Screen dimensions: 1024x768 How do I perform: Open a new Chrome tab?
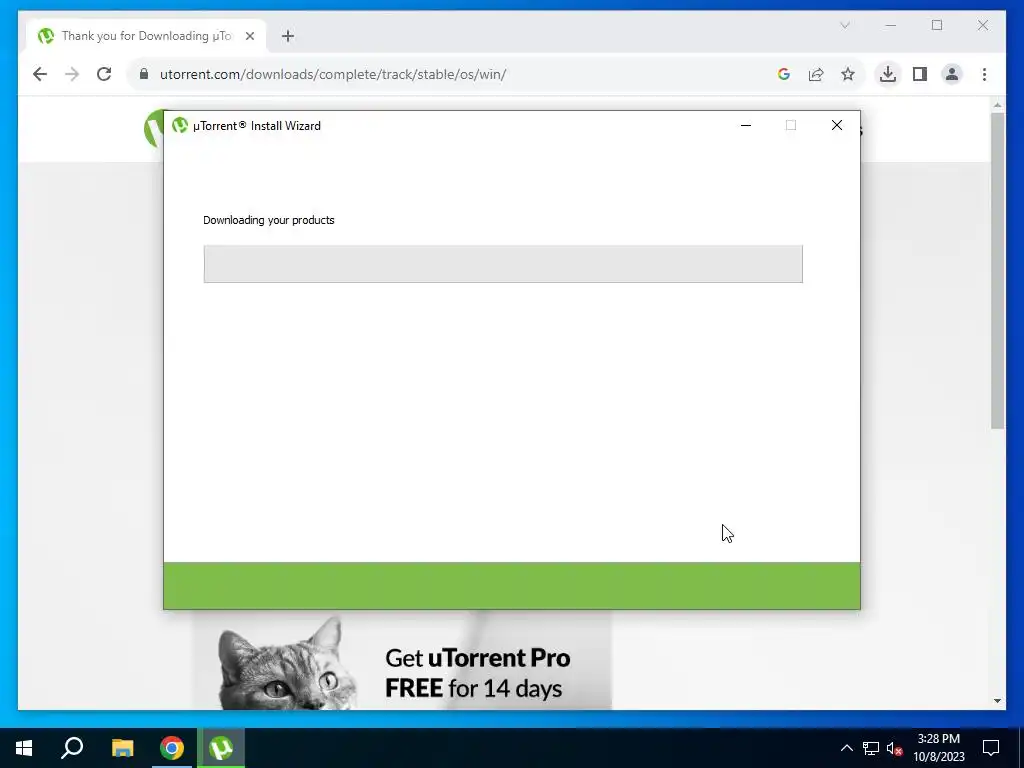click(288, 36)
